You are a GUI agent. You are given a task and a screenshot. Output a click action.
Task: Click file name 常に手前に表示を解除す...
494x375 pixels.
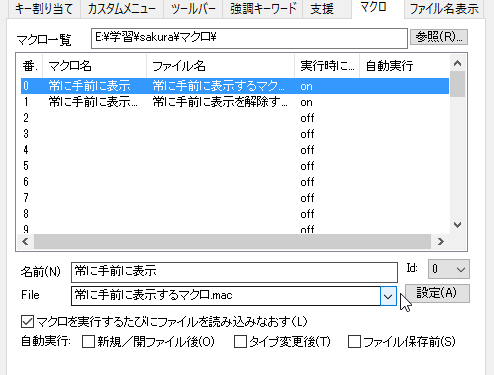[220, 102]
